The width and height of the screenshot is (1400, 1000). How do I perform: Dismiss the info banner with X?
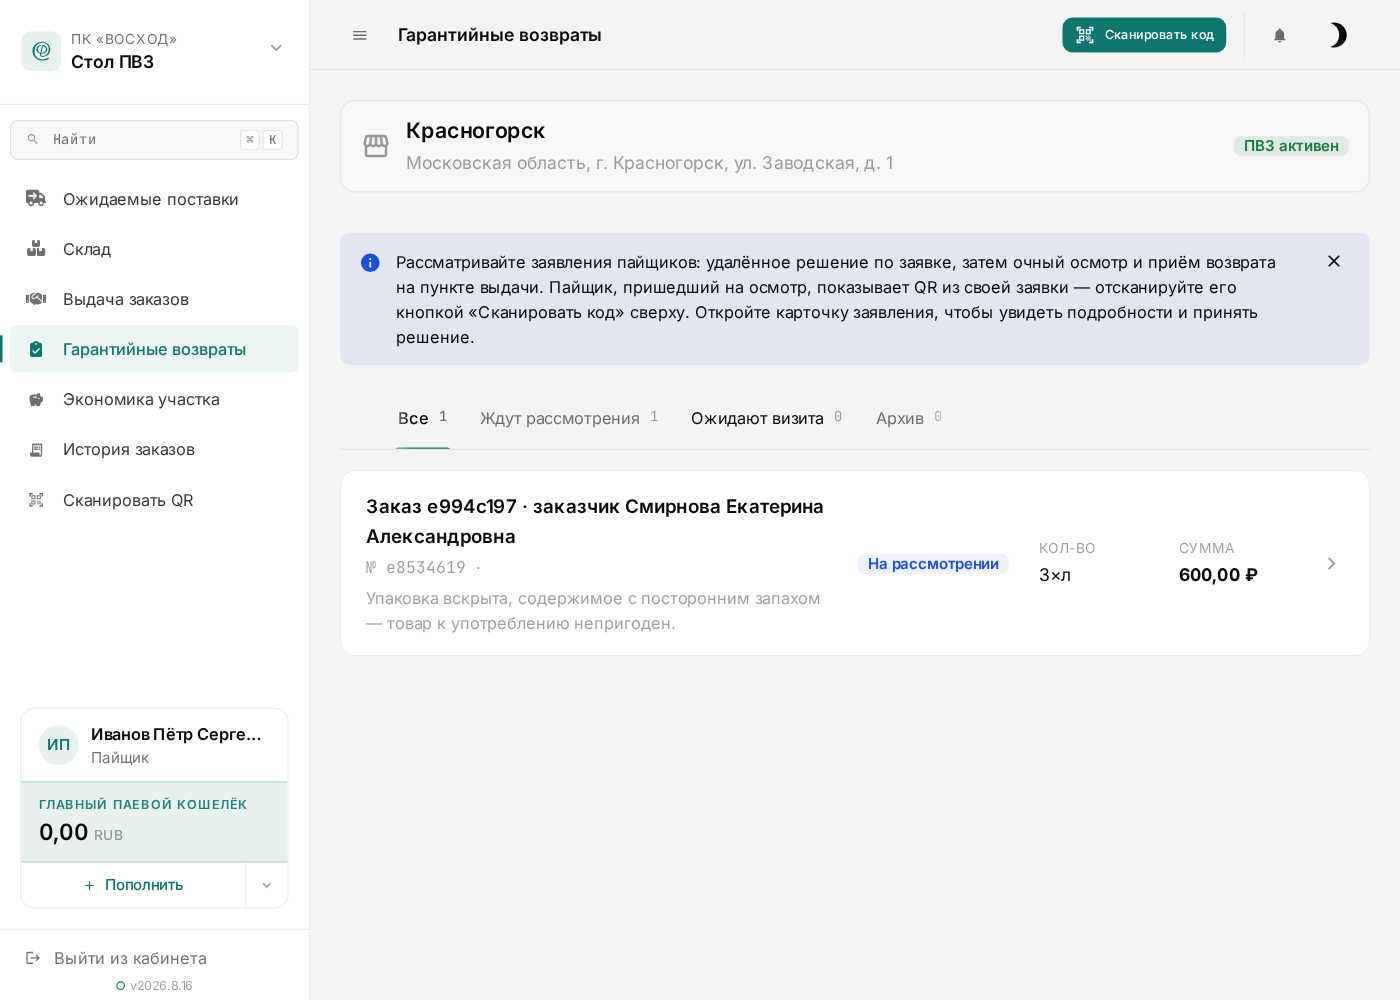click(x=1334, y=261)
